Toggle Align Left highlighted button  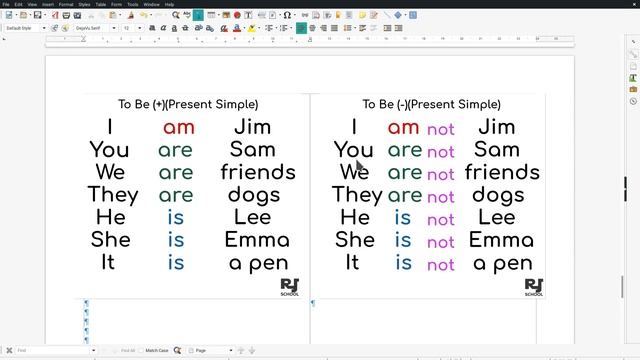tap(301, 28)
